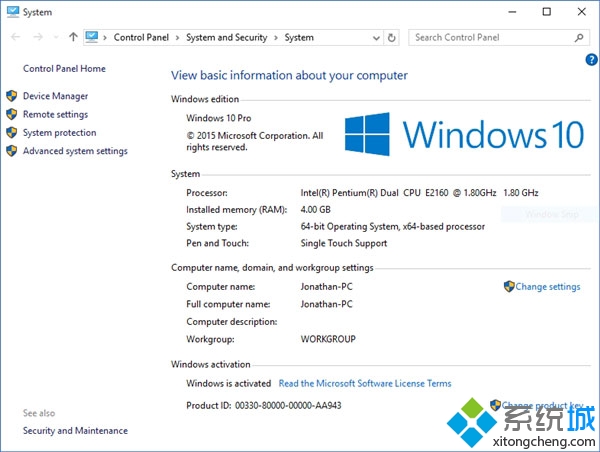Click the shield icon beside Remote settings
Image resolution: width=600 pixels, height=452 pixels.
tap(12, 114)
